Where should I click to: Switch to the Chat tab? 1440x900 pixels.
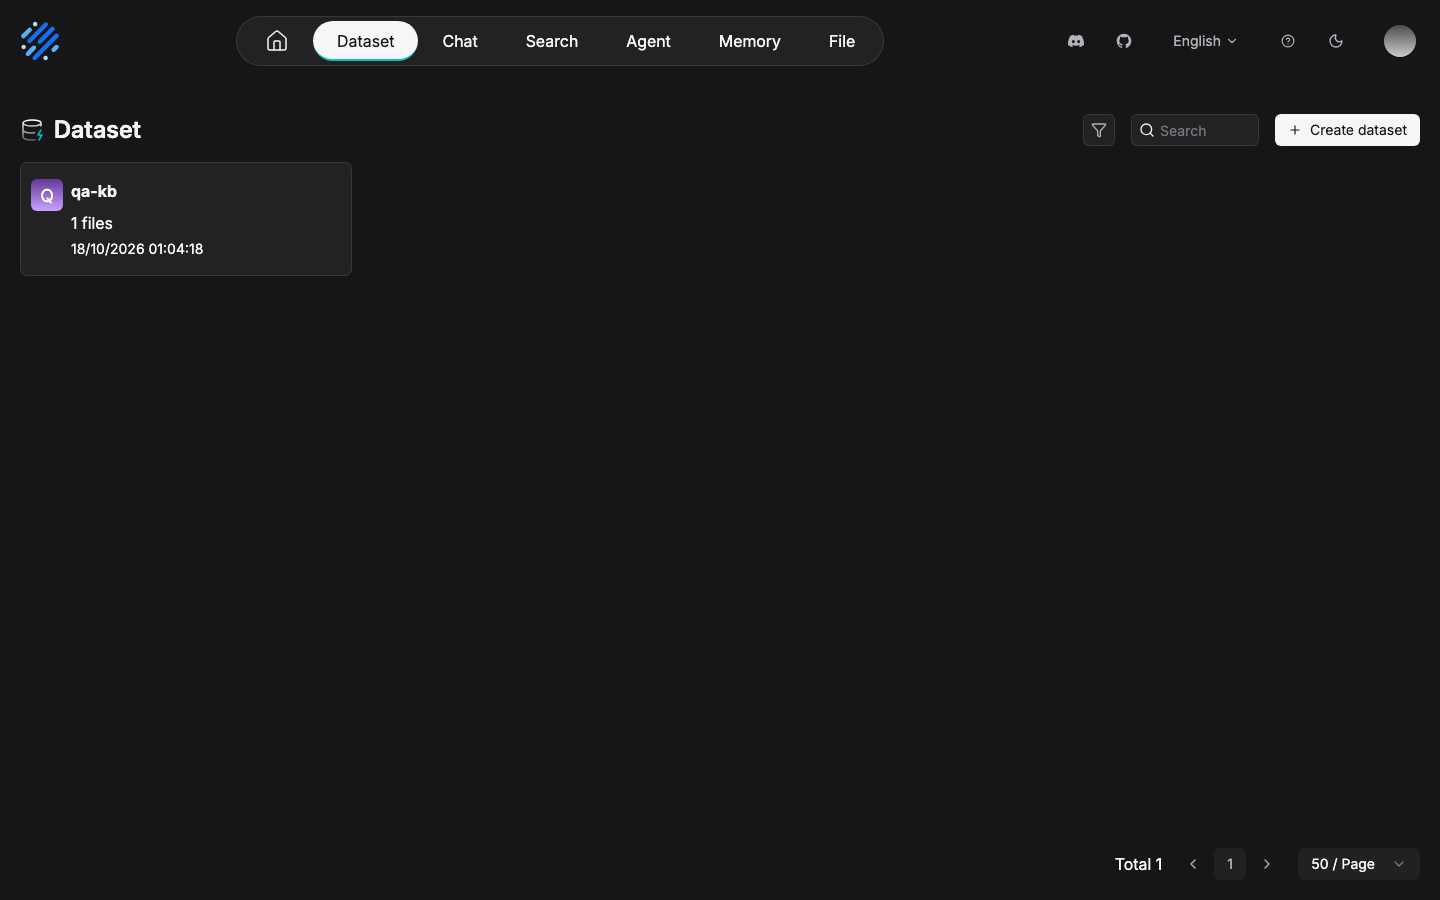click(x=460, y=41)
